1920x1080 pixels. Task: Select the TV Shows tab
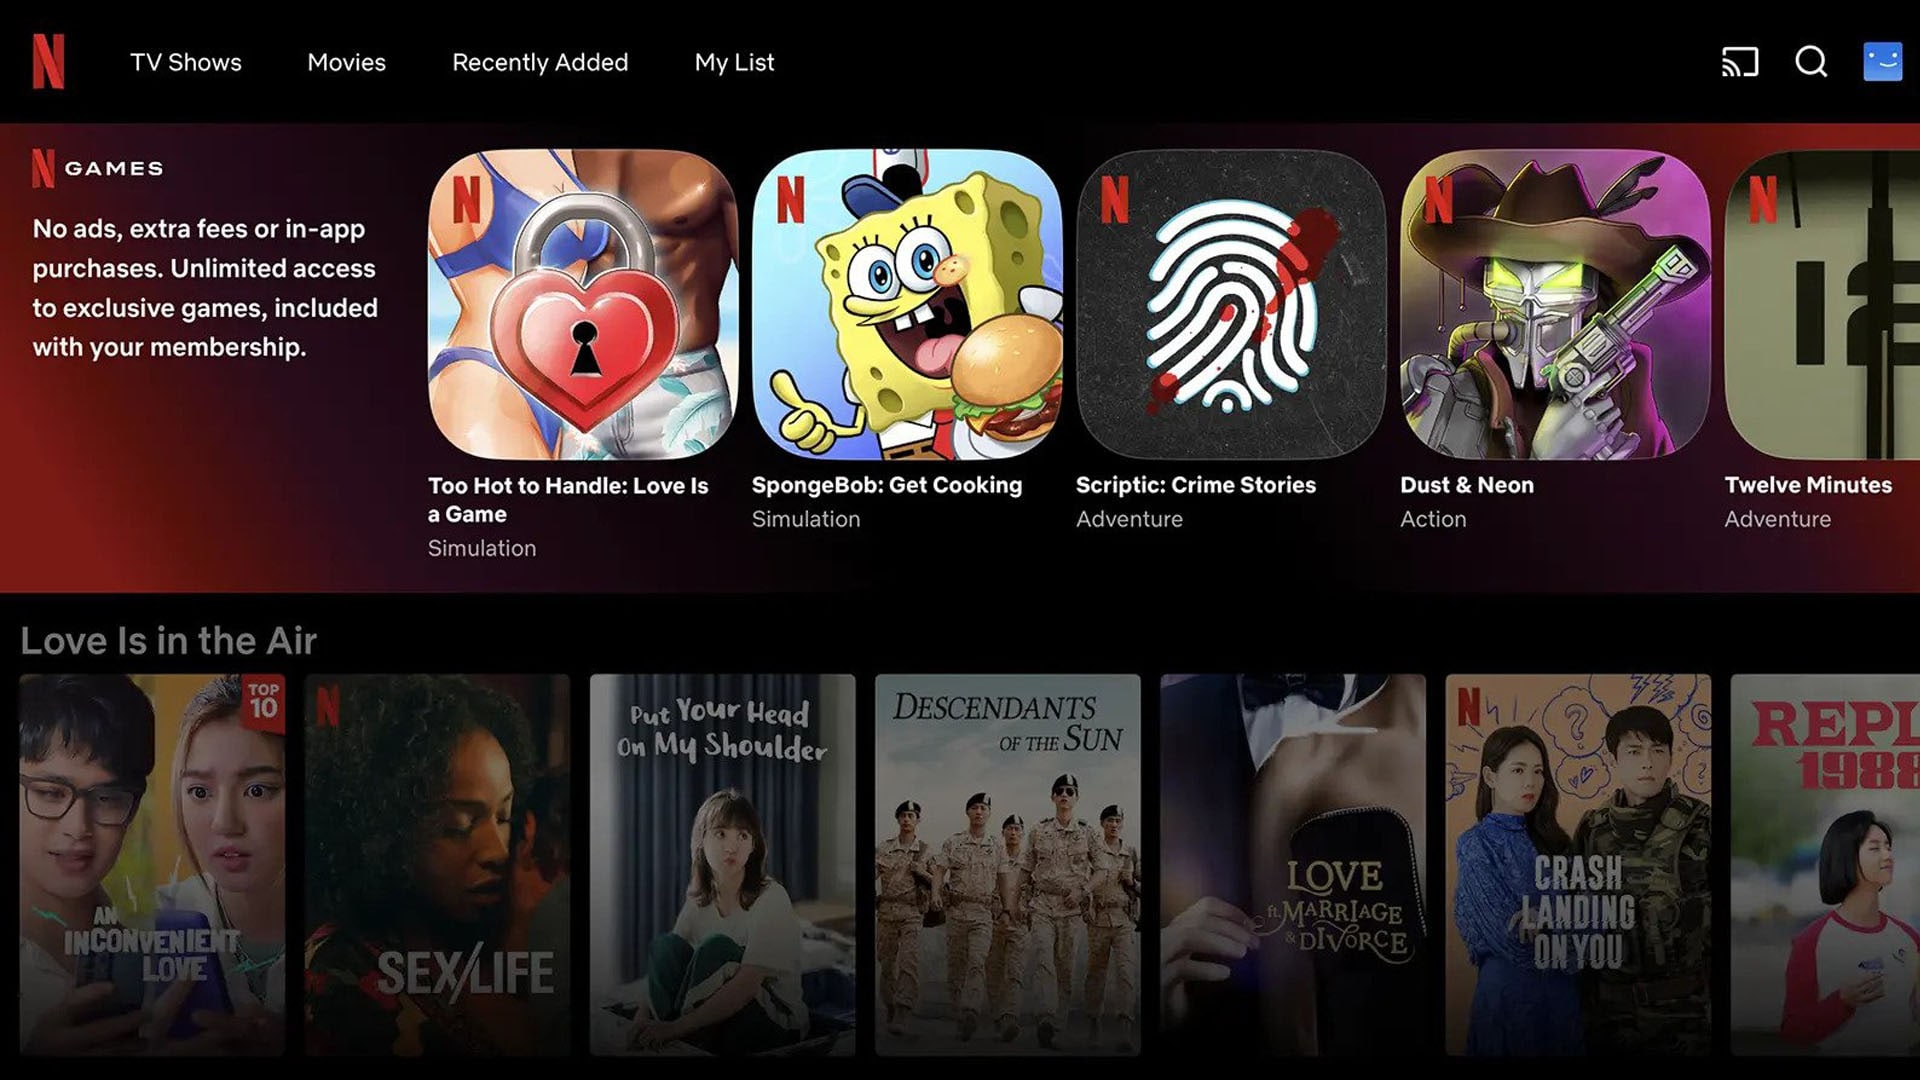(186, 62)
